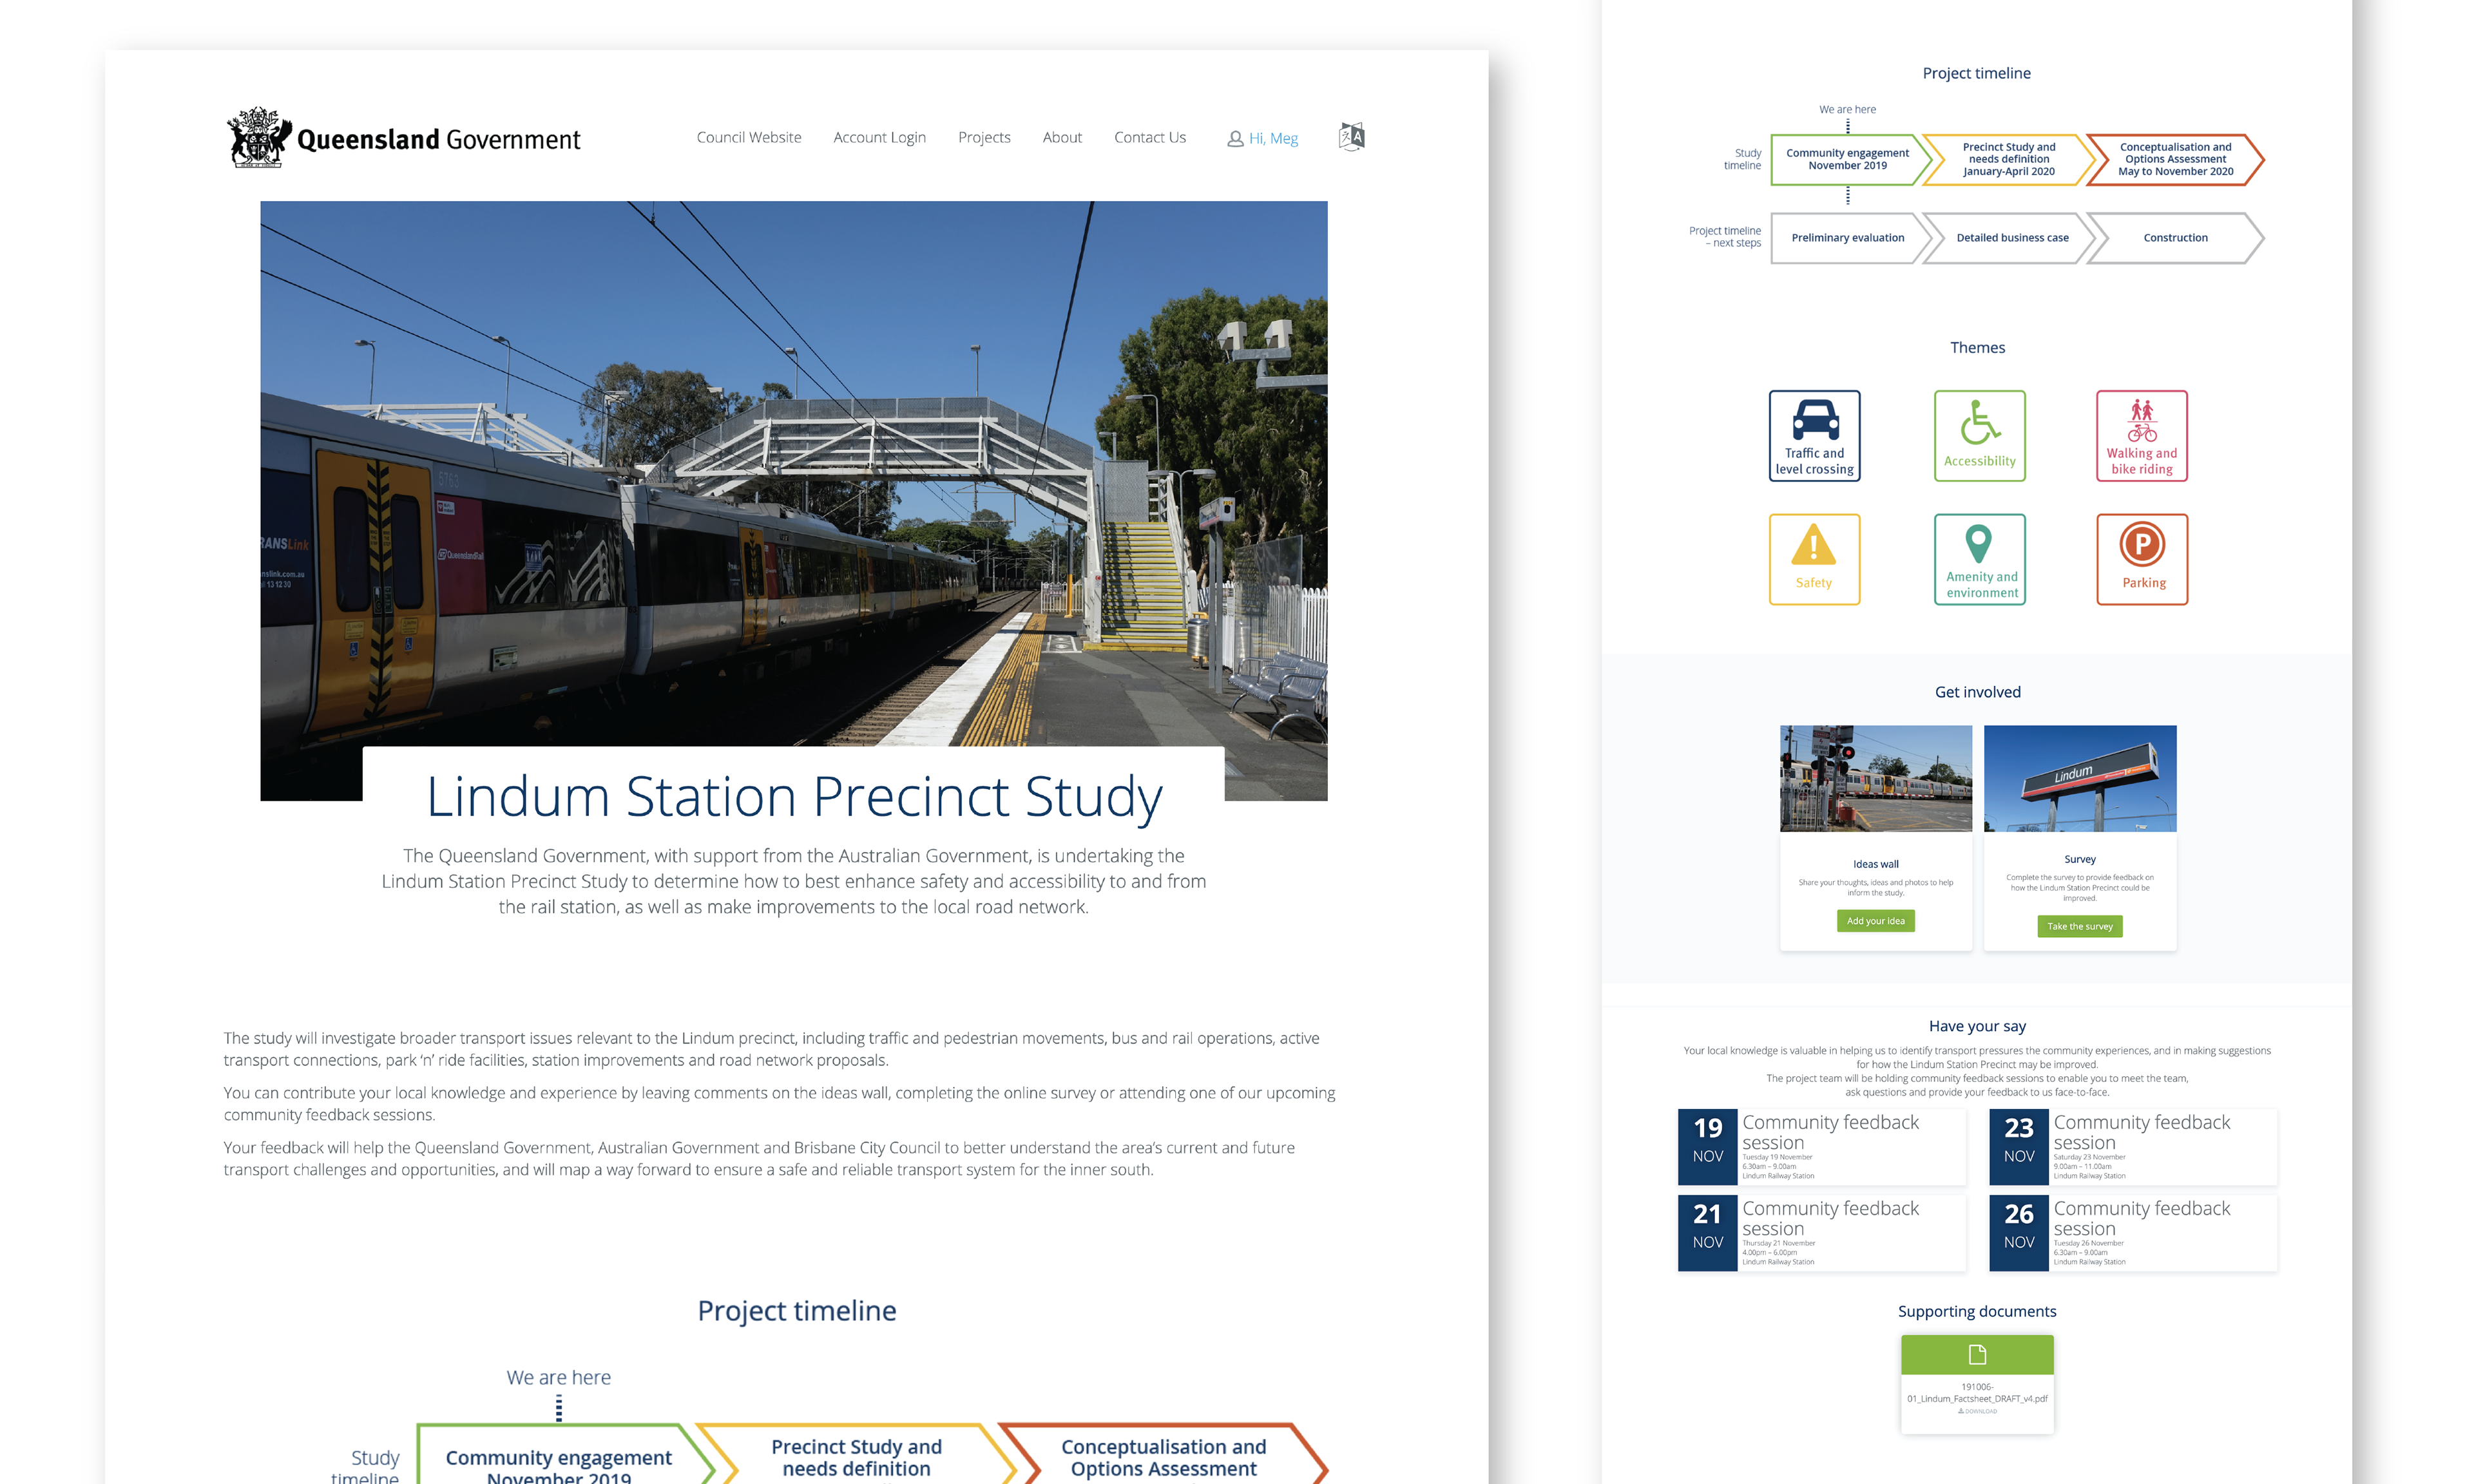The width and height of the screenshot is (2474, 1484).
Task: Click Conceptualisation and Options Assessment stage in right panel
Action: [2175, 160]
